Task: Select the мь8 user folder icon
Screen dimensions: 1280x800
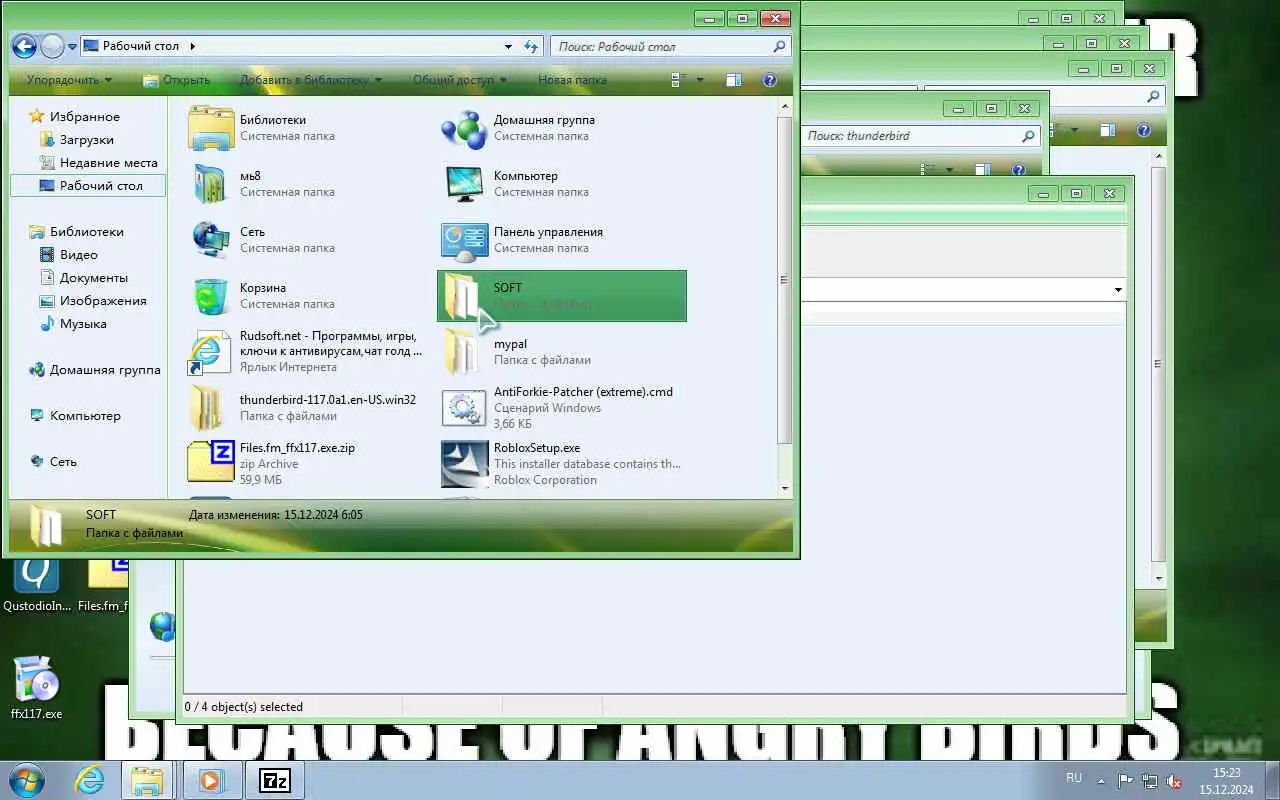Action: (x=210, y=184)
